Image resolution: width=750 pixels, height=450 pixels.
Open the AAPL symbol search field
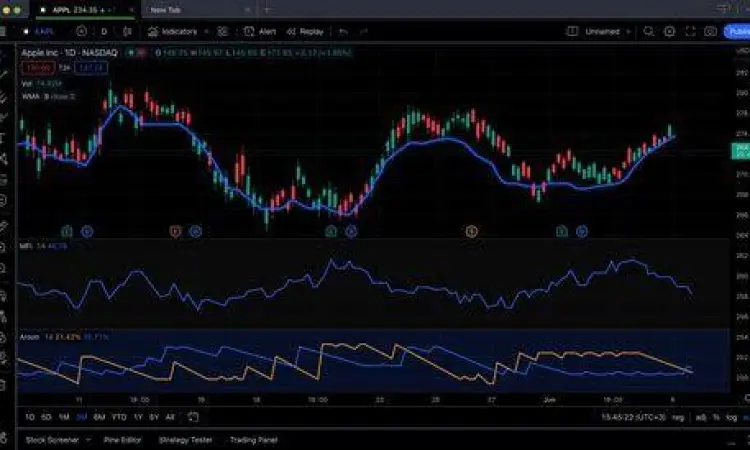[39, 32]
